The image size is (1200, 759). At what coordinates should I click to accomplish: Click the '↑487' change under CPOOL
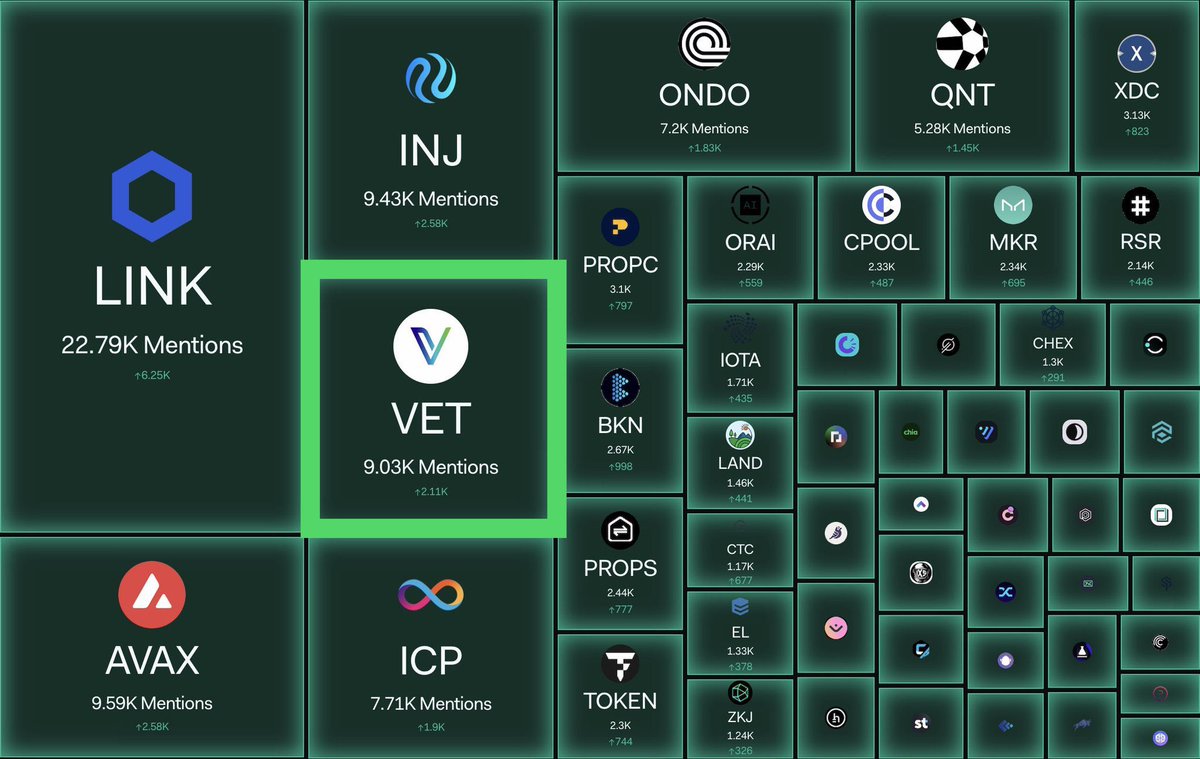point(881,282)
